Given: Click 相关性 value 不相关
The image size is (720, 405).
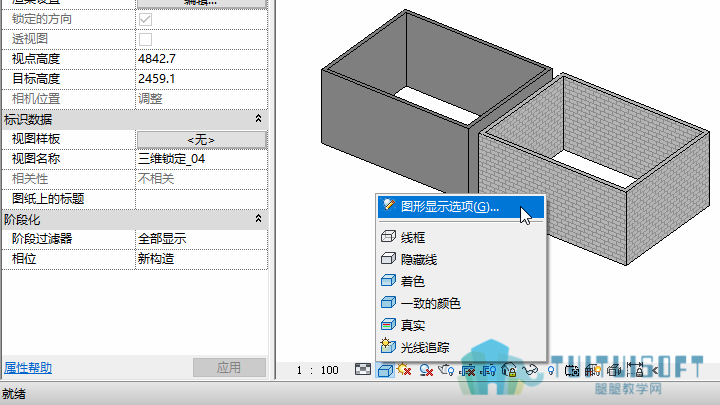Looking at the screenshot, I should click(202, 179).
